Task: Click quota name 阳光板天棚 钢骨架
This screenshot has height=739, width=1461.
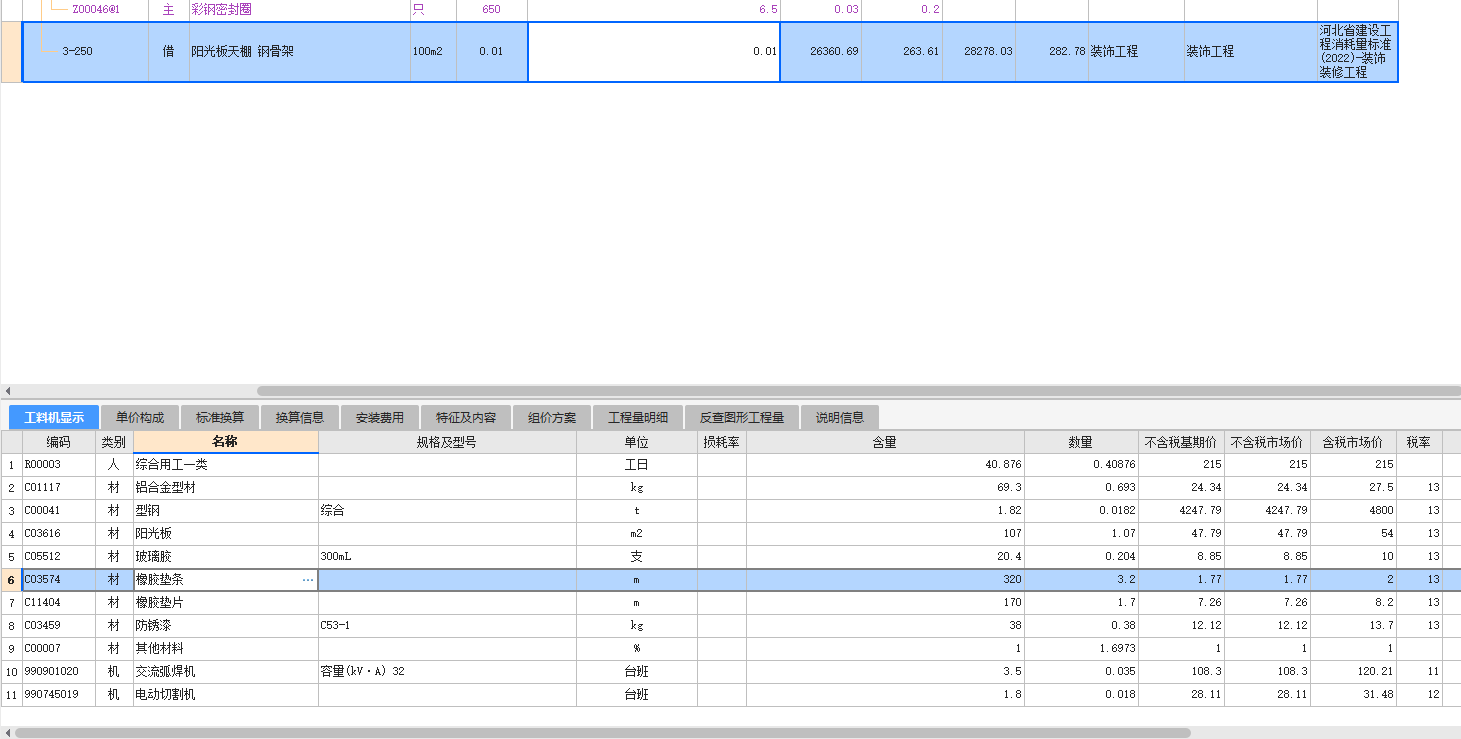Action: (x=299, y=52)
